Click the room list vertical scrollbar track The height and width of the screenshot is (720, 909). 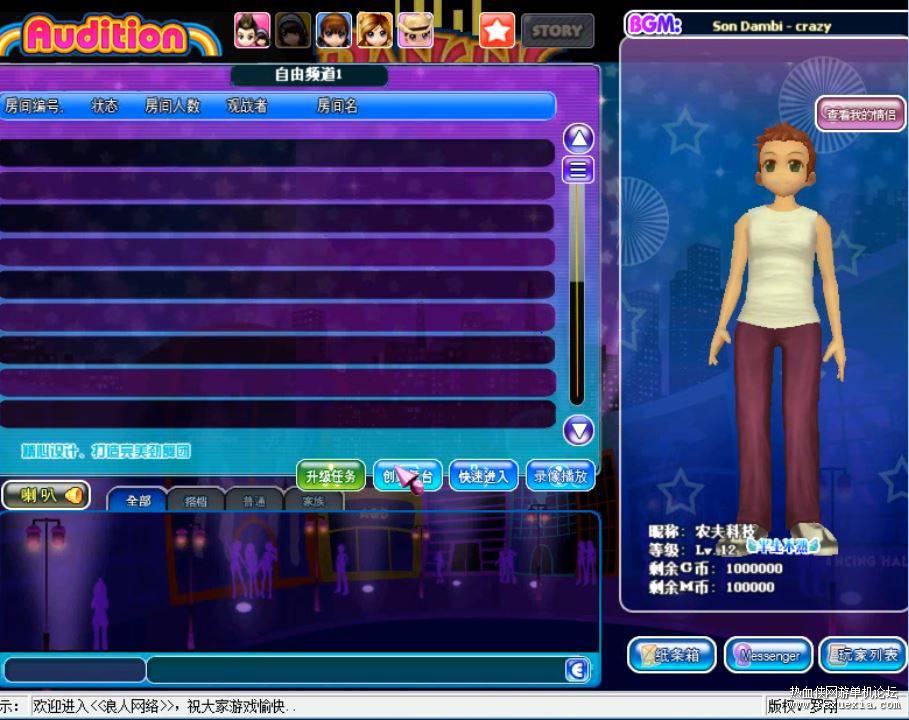(x=576, y=296)
